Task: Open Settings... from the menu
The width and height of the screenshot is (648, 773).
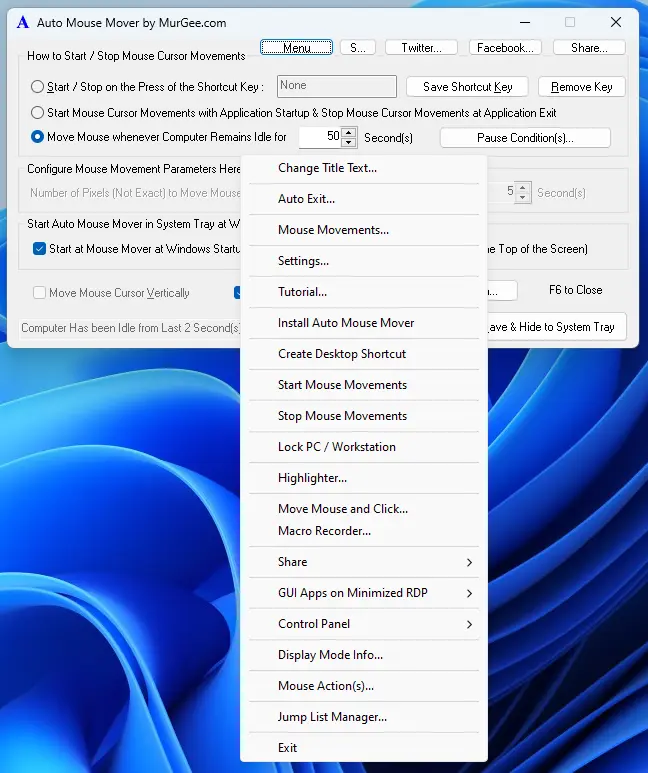Action: [364, 261]
